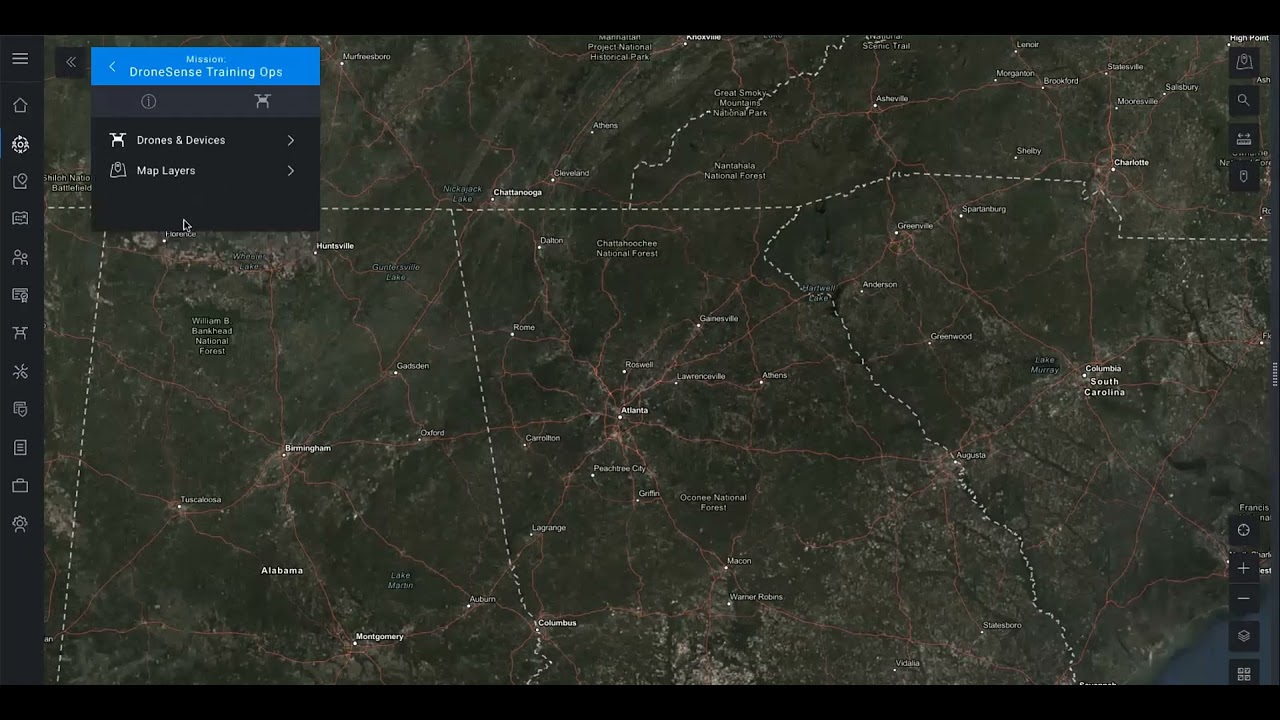The image size is (1280, 720).
Task: Select the mission operations sidebar icon
Action: 20,144
